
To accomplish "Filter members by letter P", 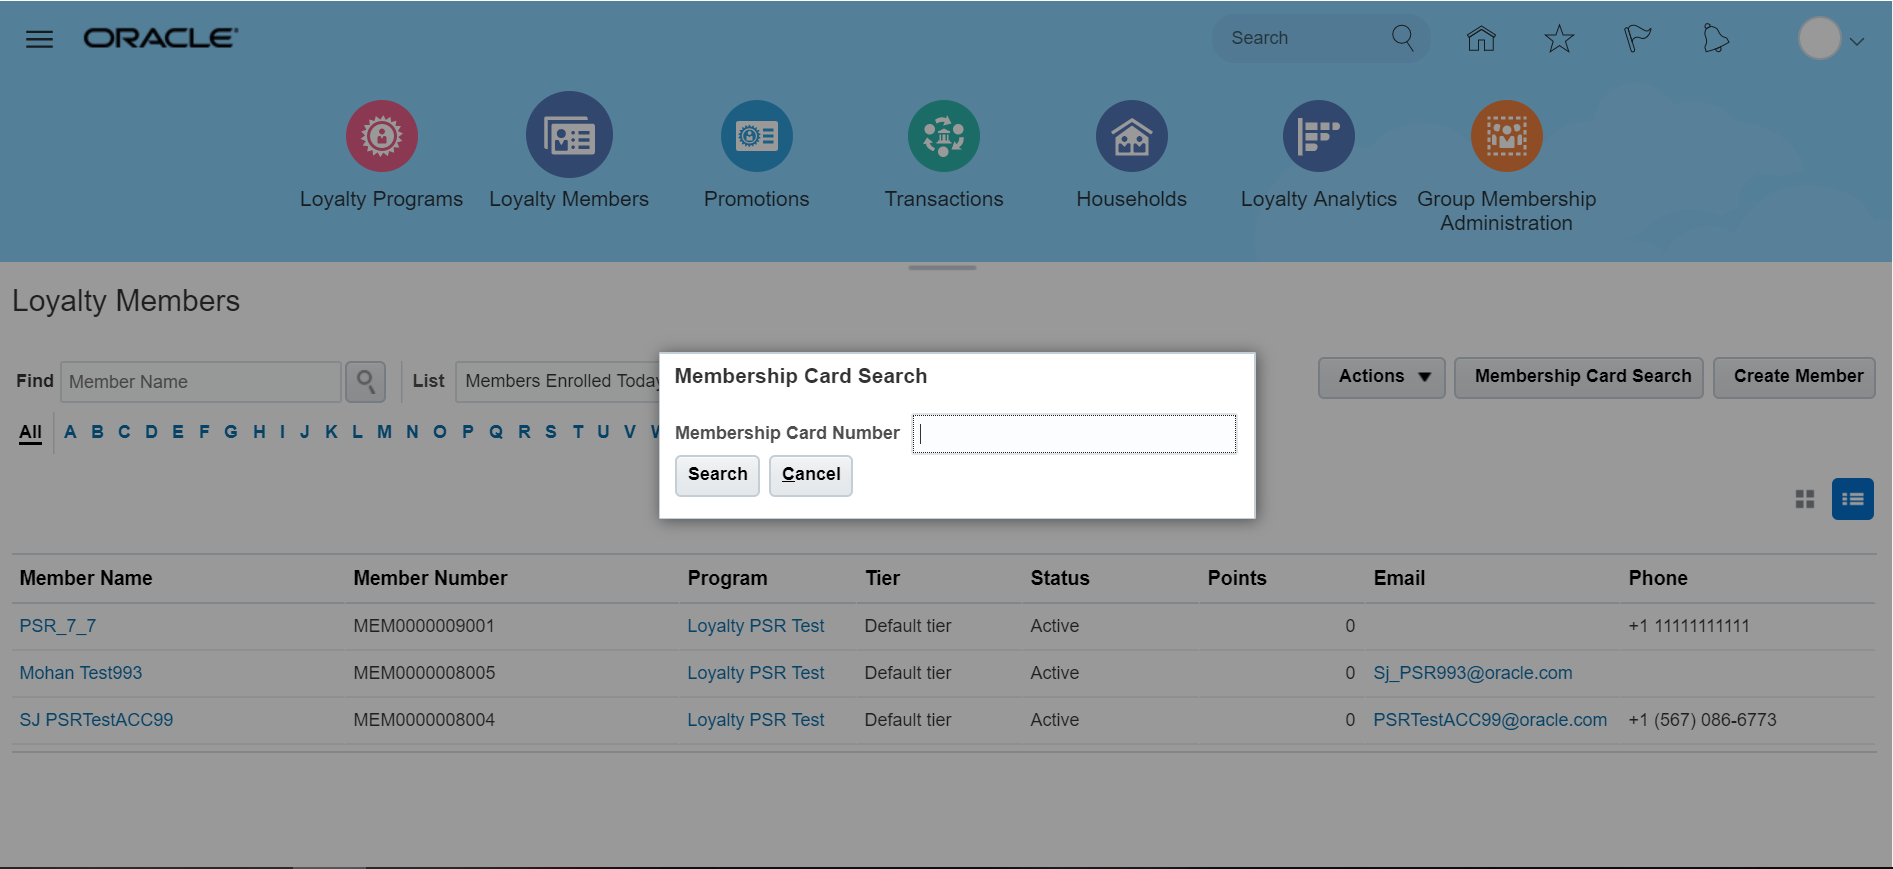I will pos(468,432).
